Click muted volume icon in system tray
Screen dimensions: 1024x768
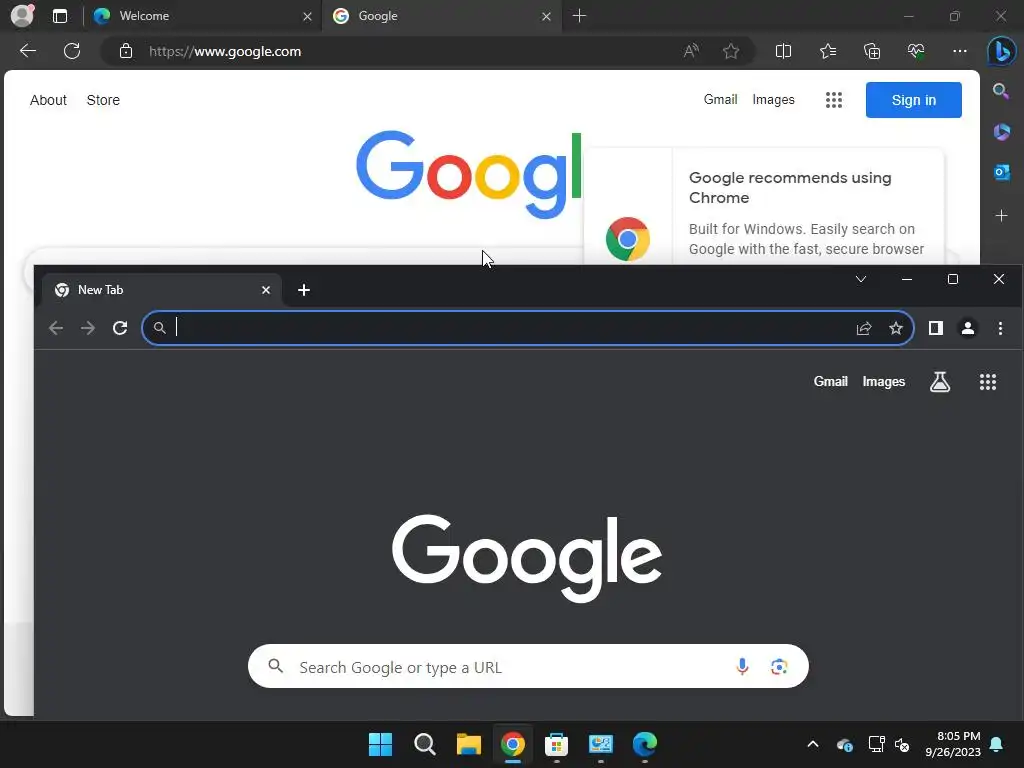tap(902, 744)
